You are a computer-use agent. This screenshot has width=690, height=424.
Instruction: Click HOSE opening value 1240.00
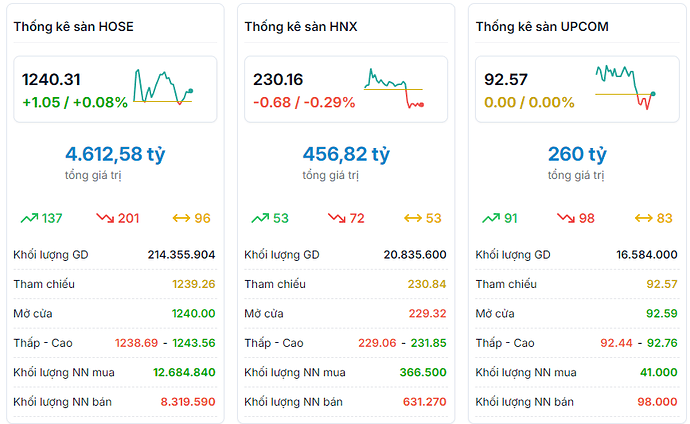click(194, 314)
